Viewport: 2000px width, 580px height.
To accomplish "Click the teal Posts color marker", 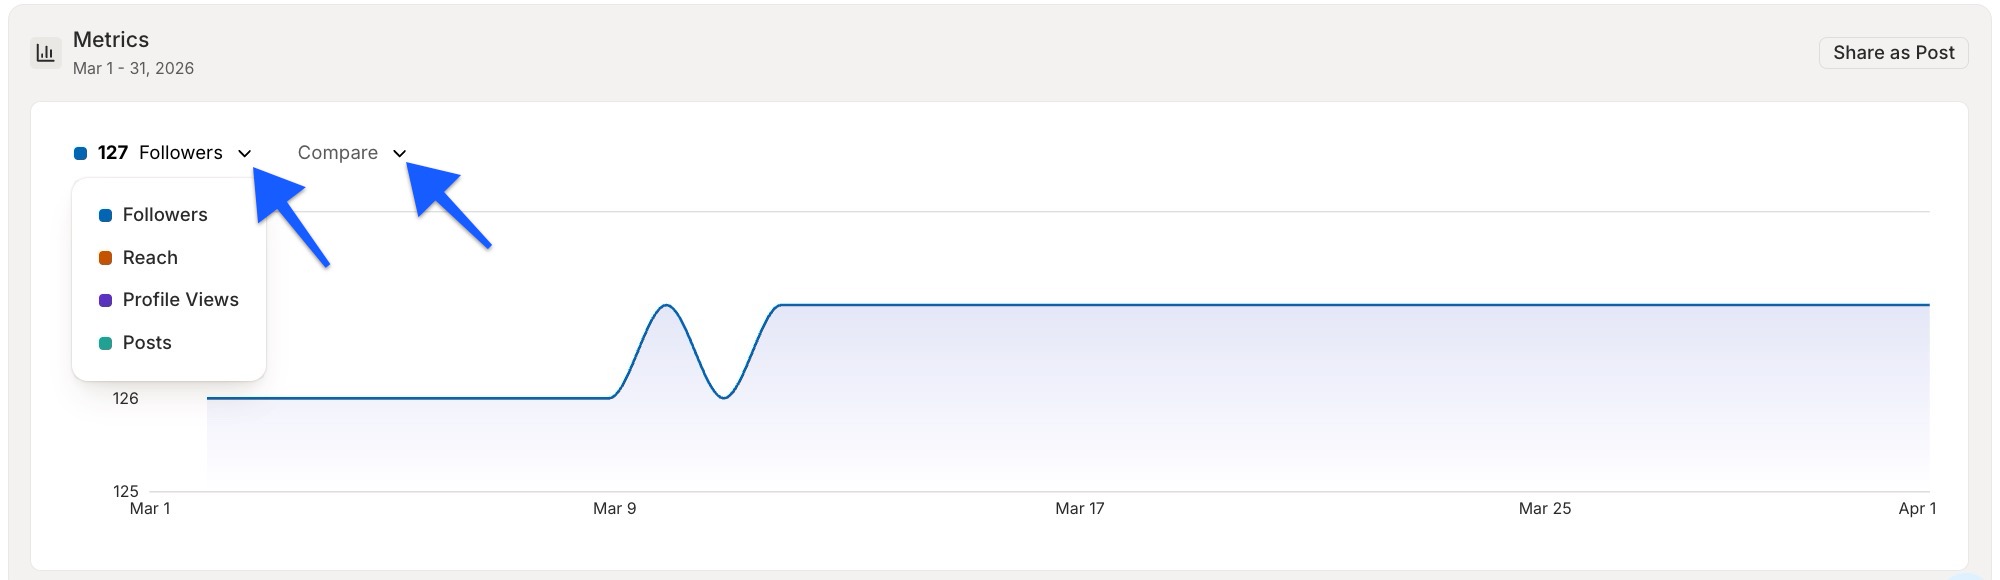I will [x=104, y=343].
